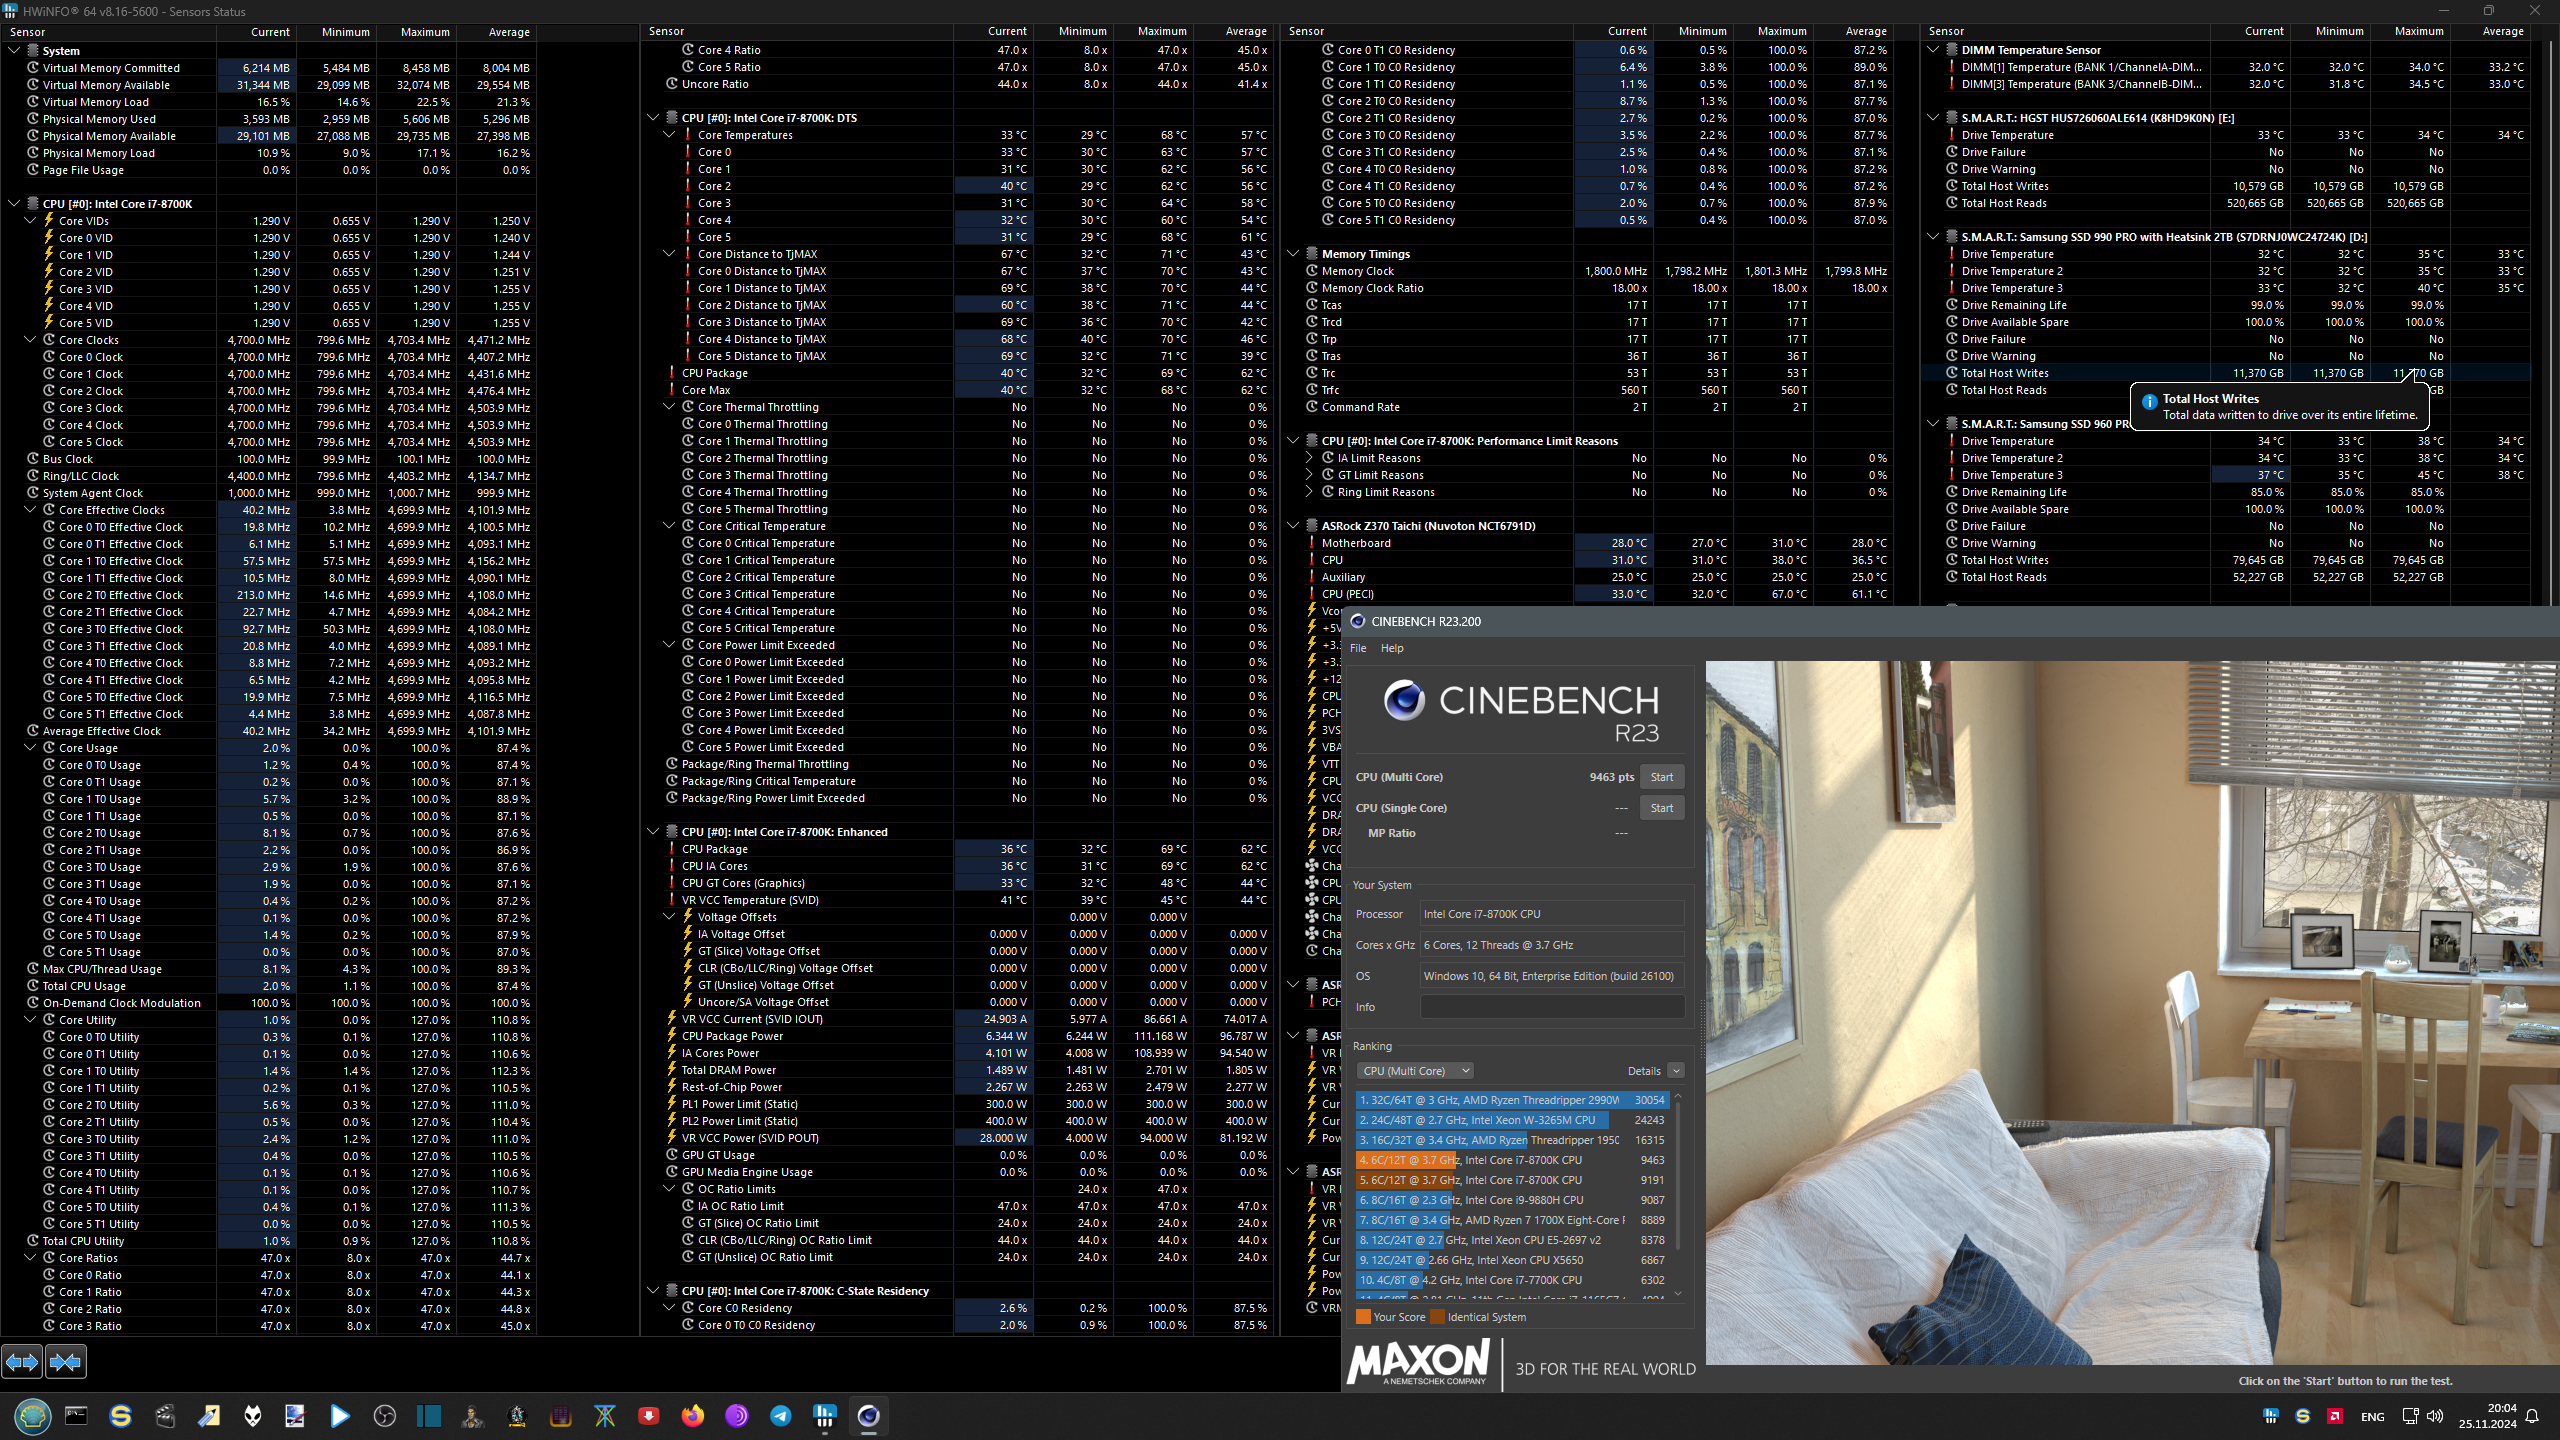The width and height of the screenshot is (2560, 1440).
Task: Open the CPU (Multi Core) ranking dropdown
Action: pyautogui.click(x=1414, y=1071)
